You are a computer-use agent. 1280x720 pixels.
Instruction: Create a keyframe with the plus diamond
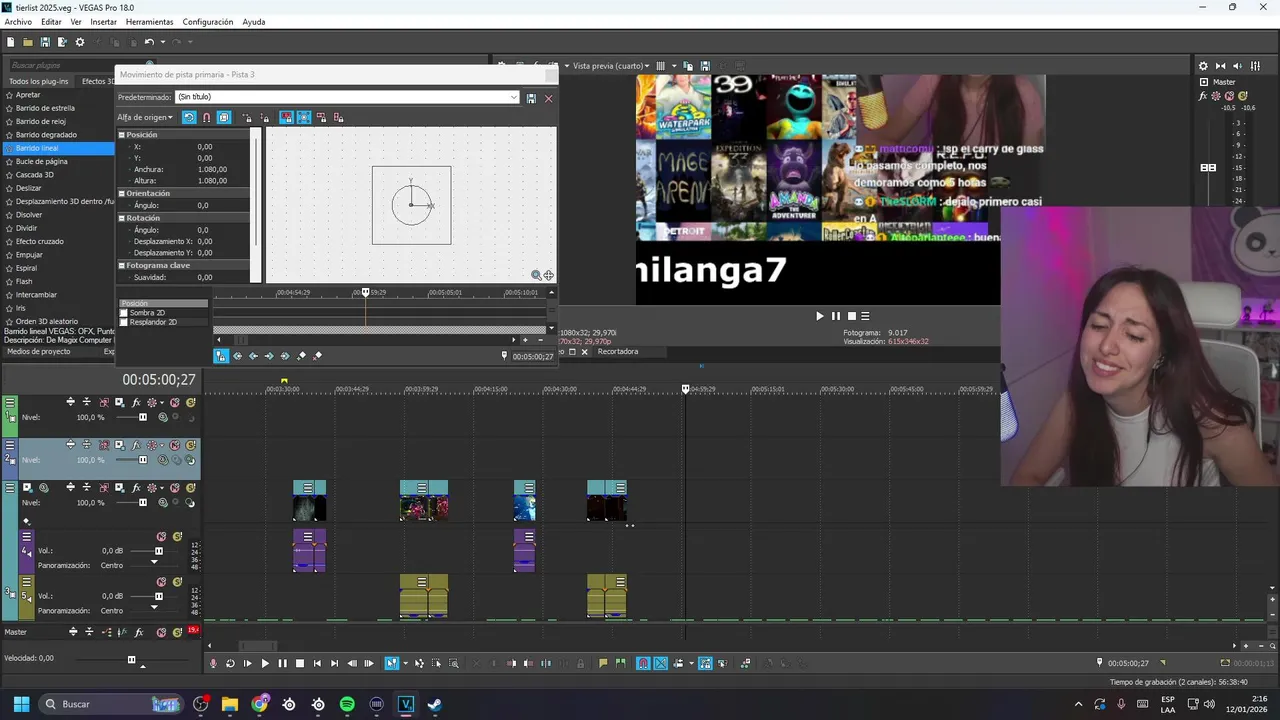point(302,356)
